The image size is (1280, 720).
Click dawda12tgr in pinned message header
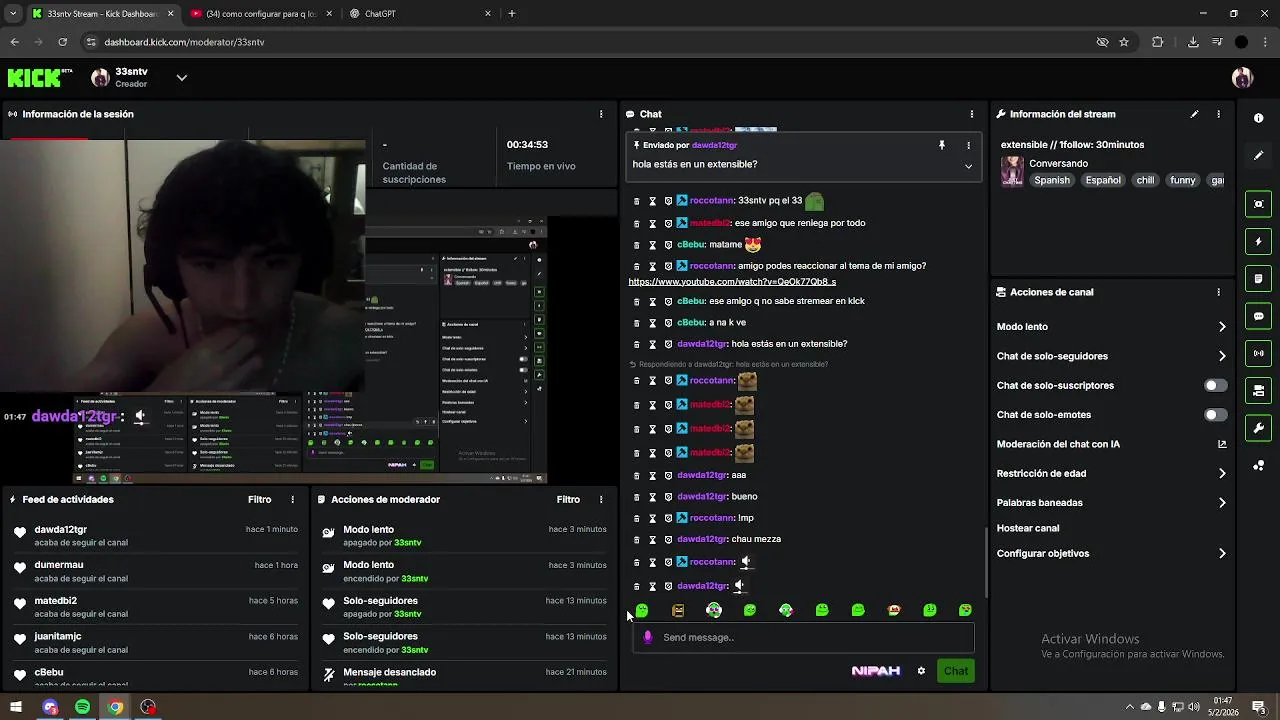pos(714,145)
